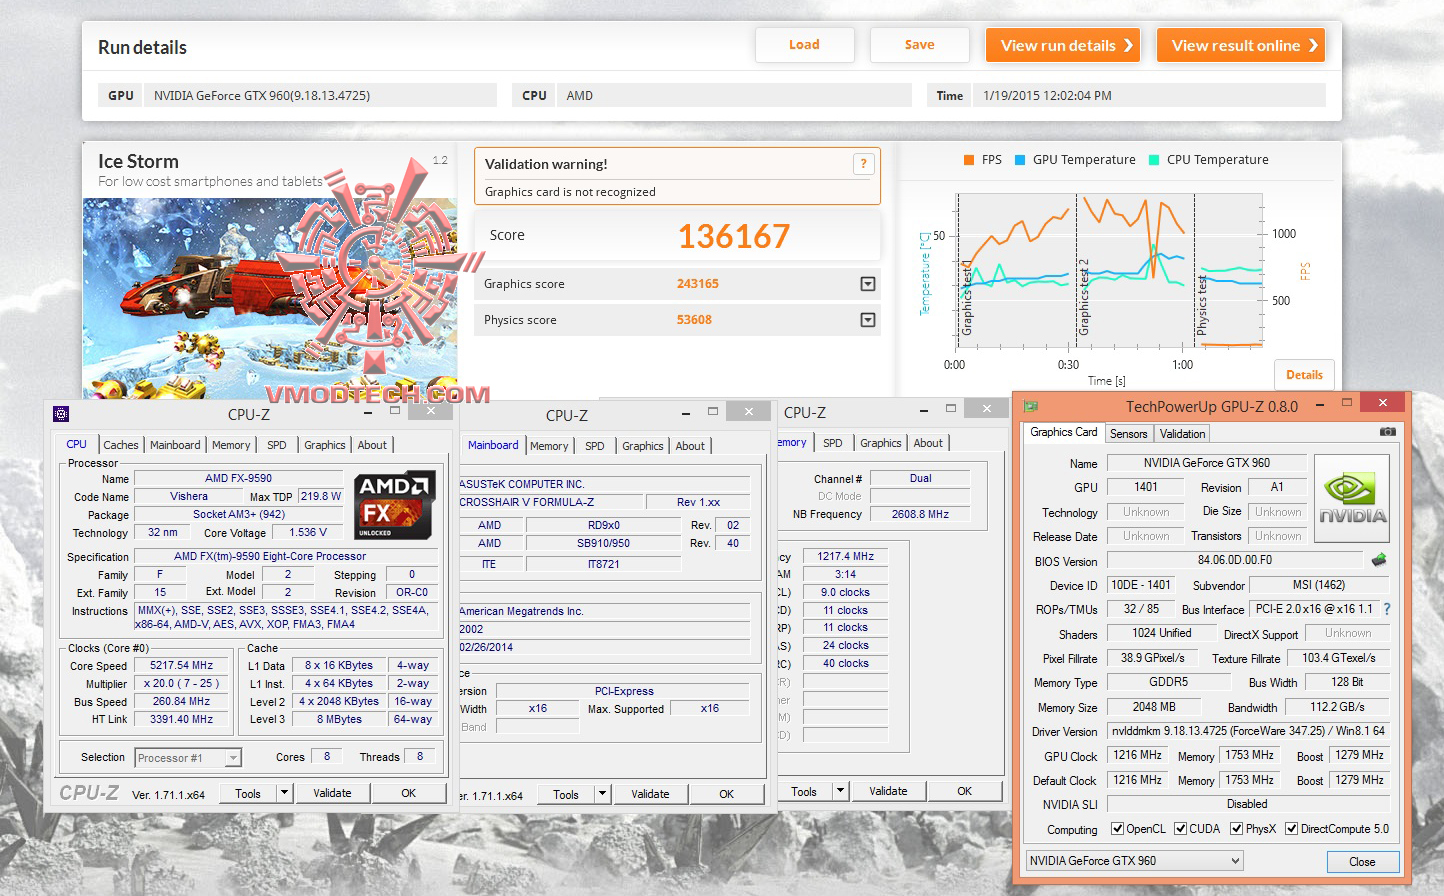Expand the Graphics score details

tap(868, 284)
